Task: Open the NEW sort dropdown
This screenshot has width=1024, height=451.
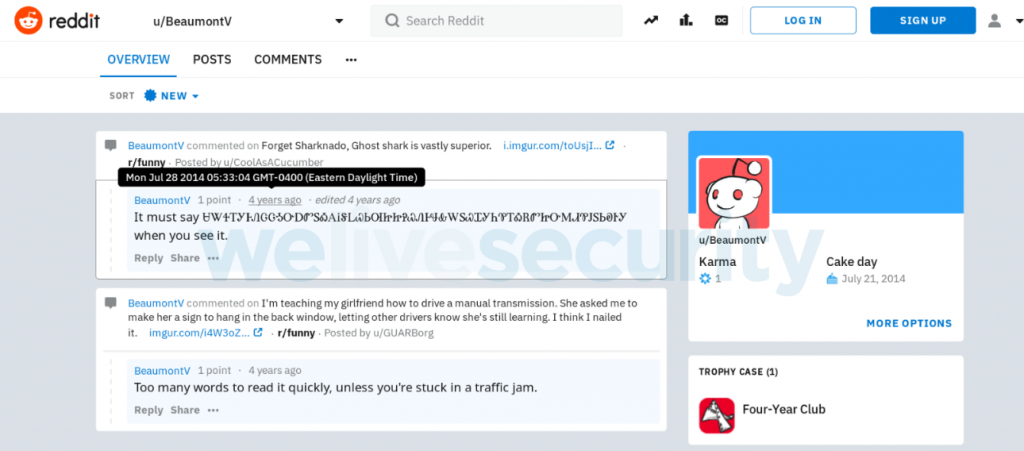Action: coord(172,96)
